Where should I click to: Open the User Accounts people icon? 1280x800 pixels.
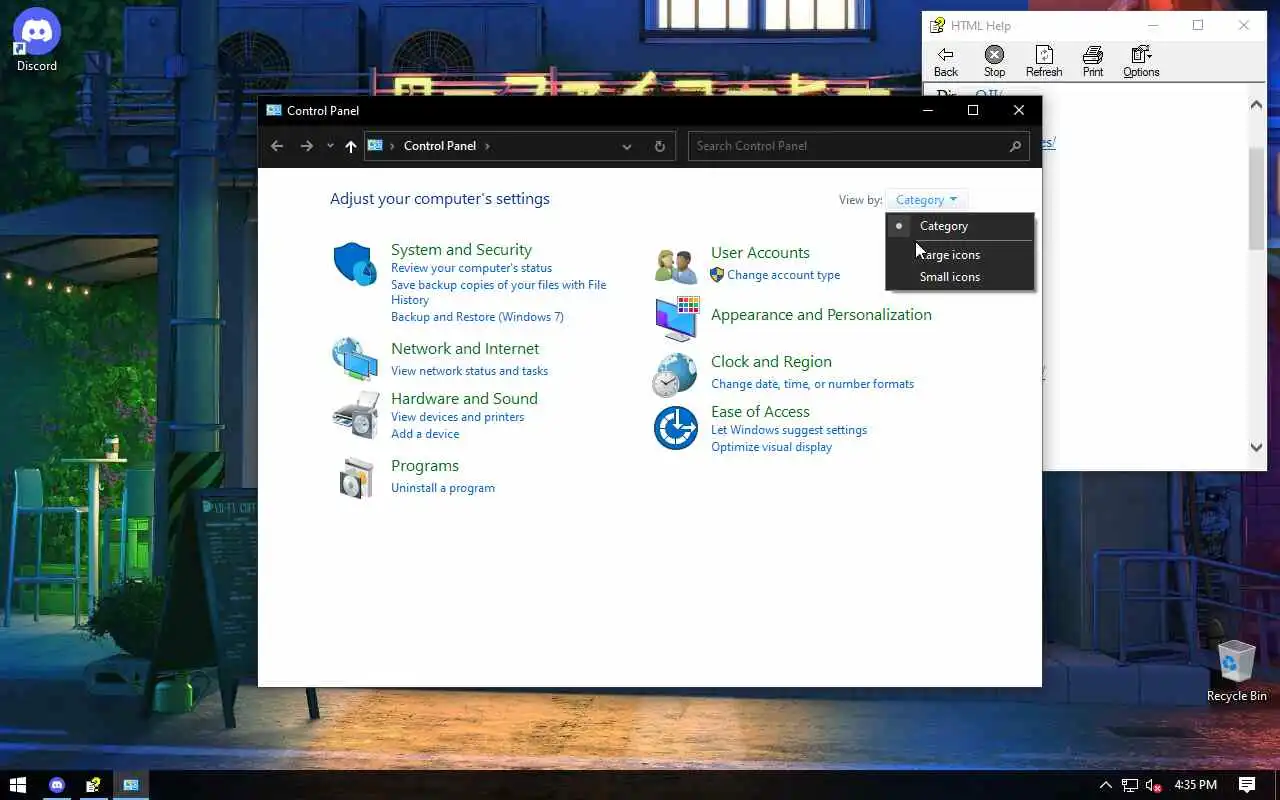click(x=676, y=266)
